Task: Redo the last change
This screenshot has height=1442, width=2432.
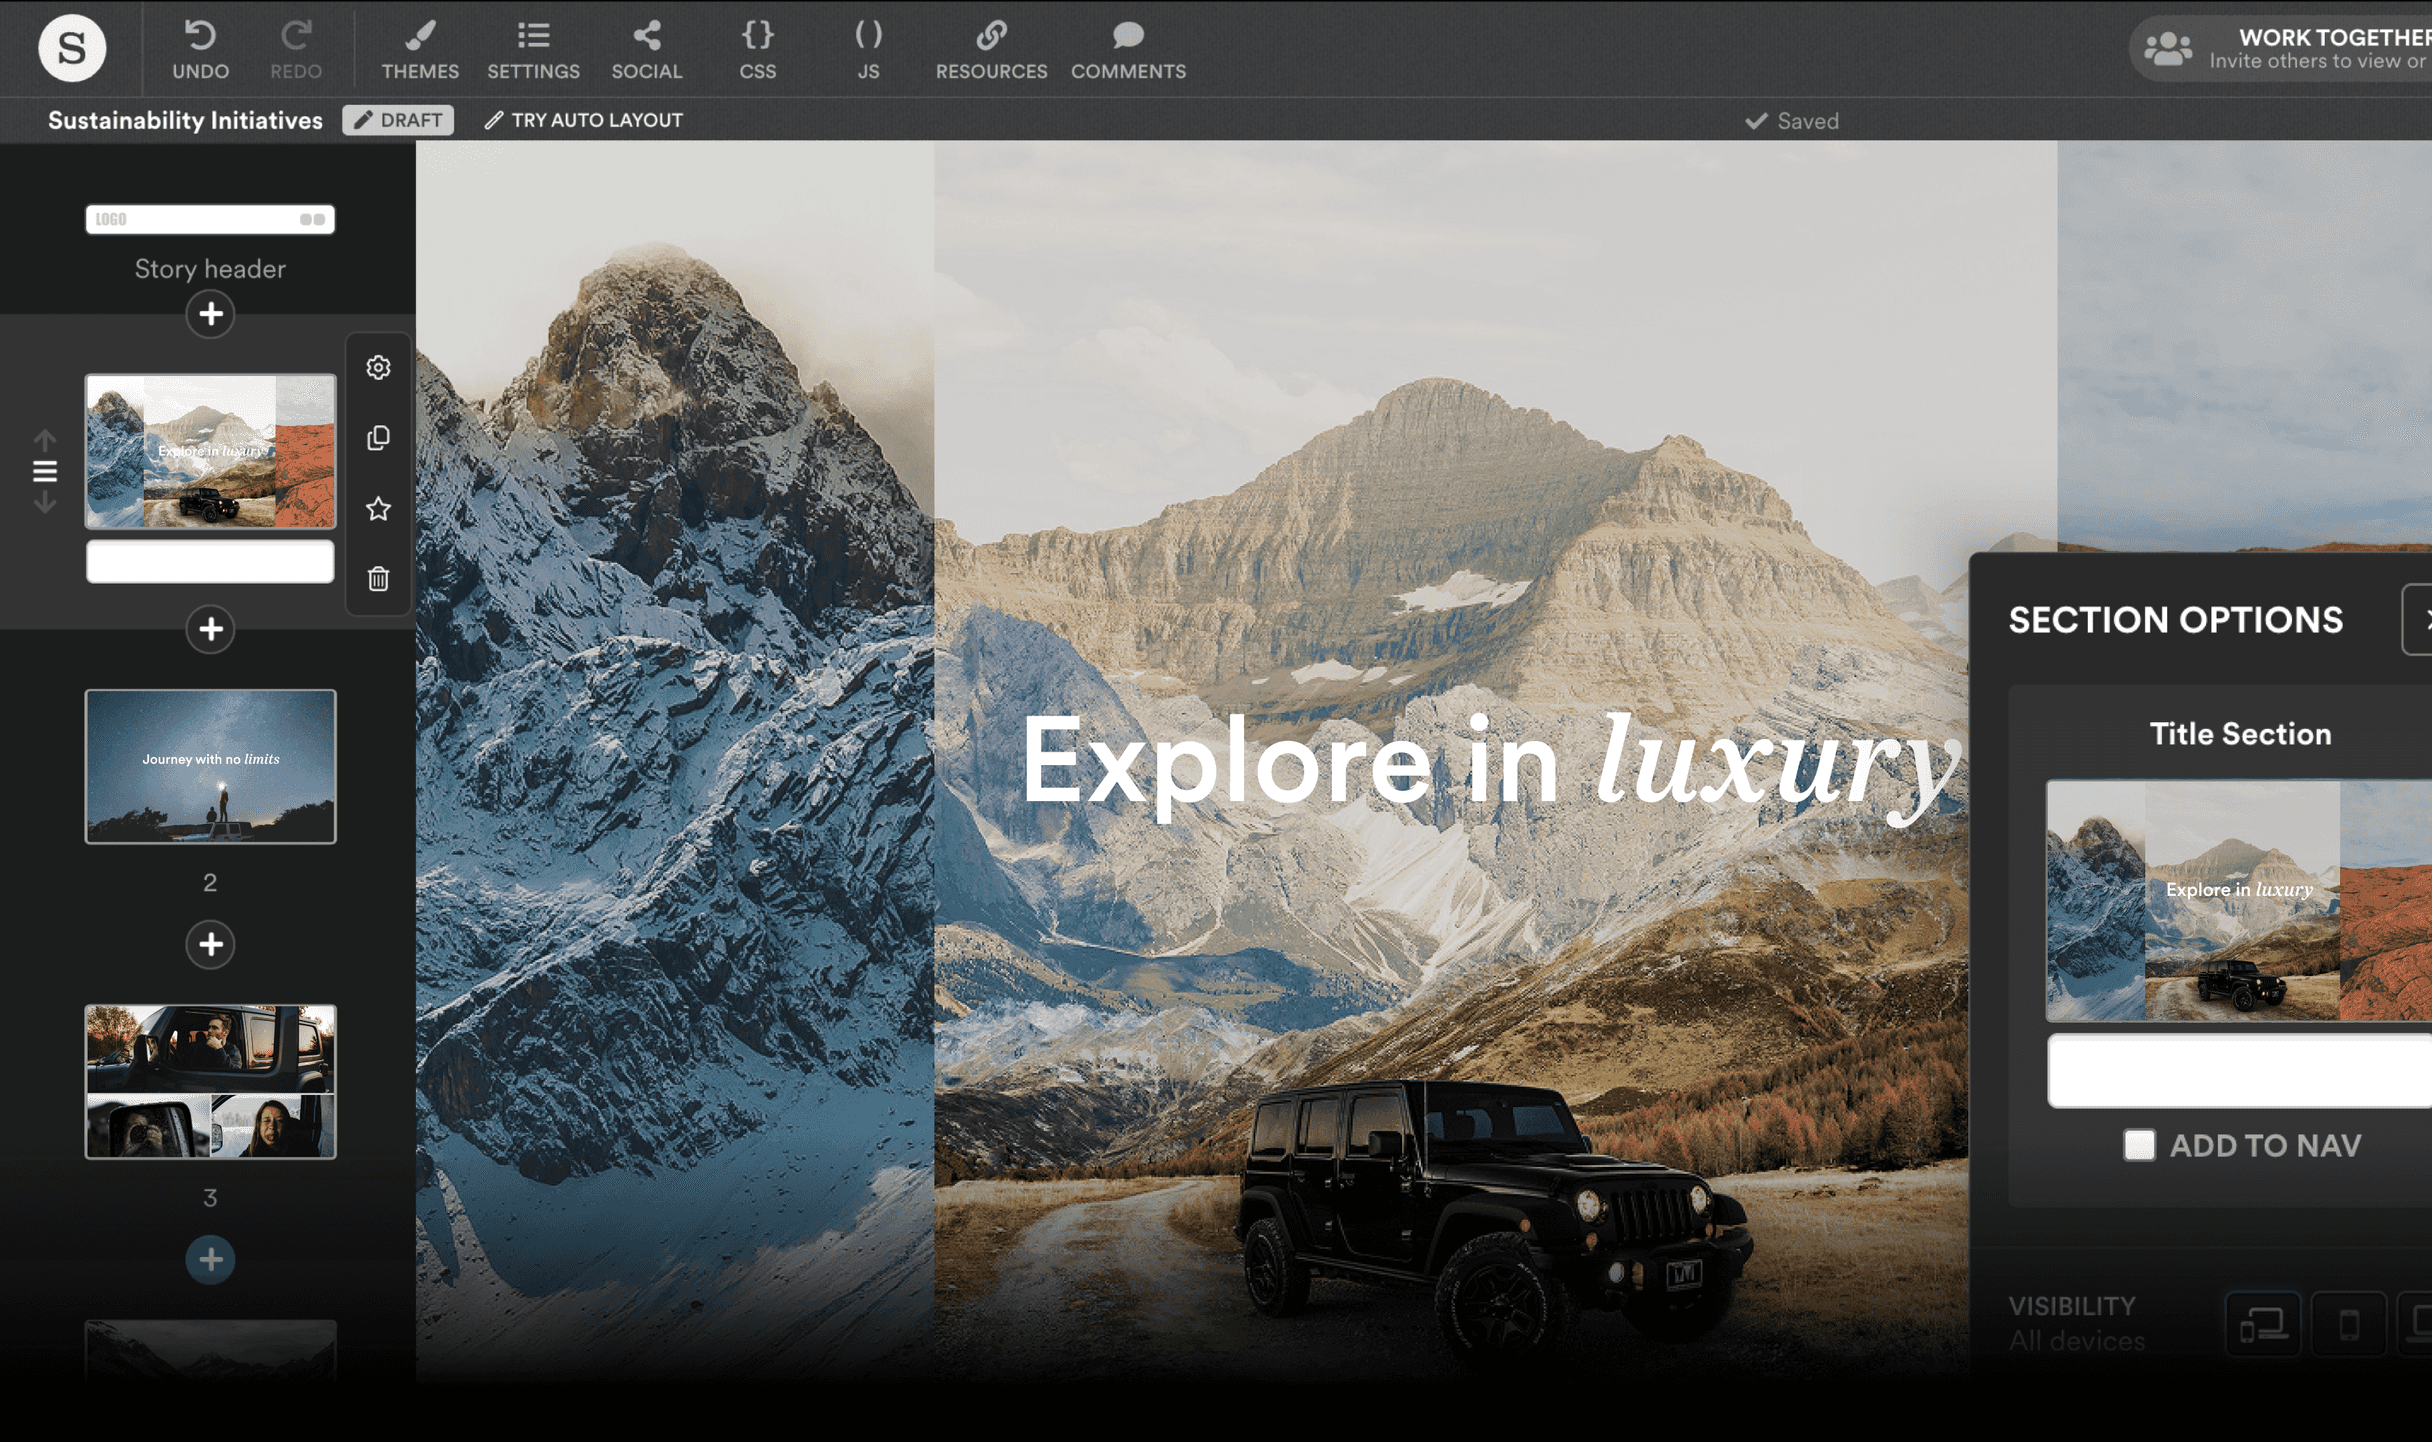Action: point(296,48)
